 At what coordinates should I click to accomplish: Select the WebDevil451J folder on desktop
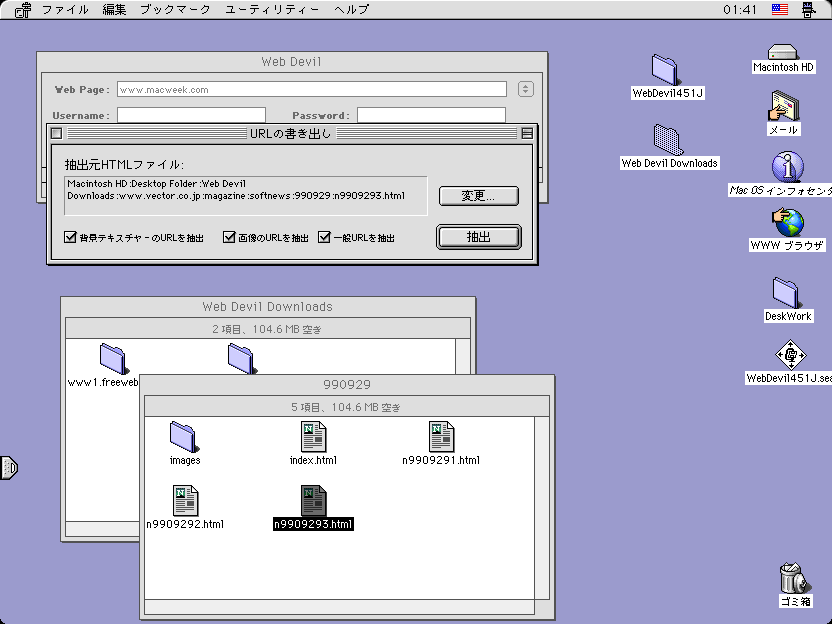(x=665, y=70)
